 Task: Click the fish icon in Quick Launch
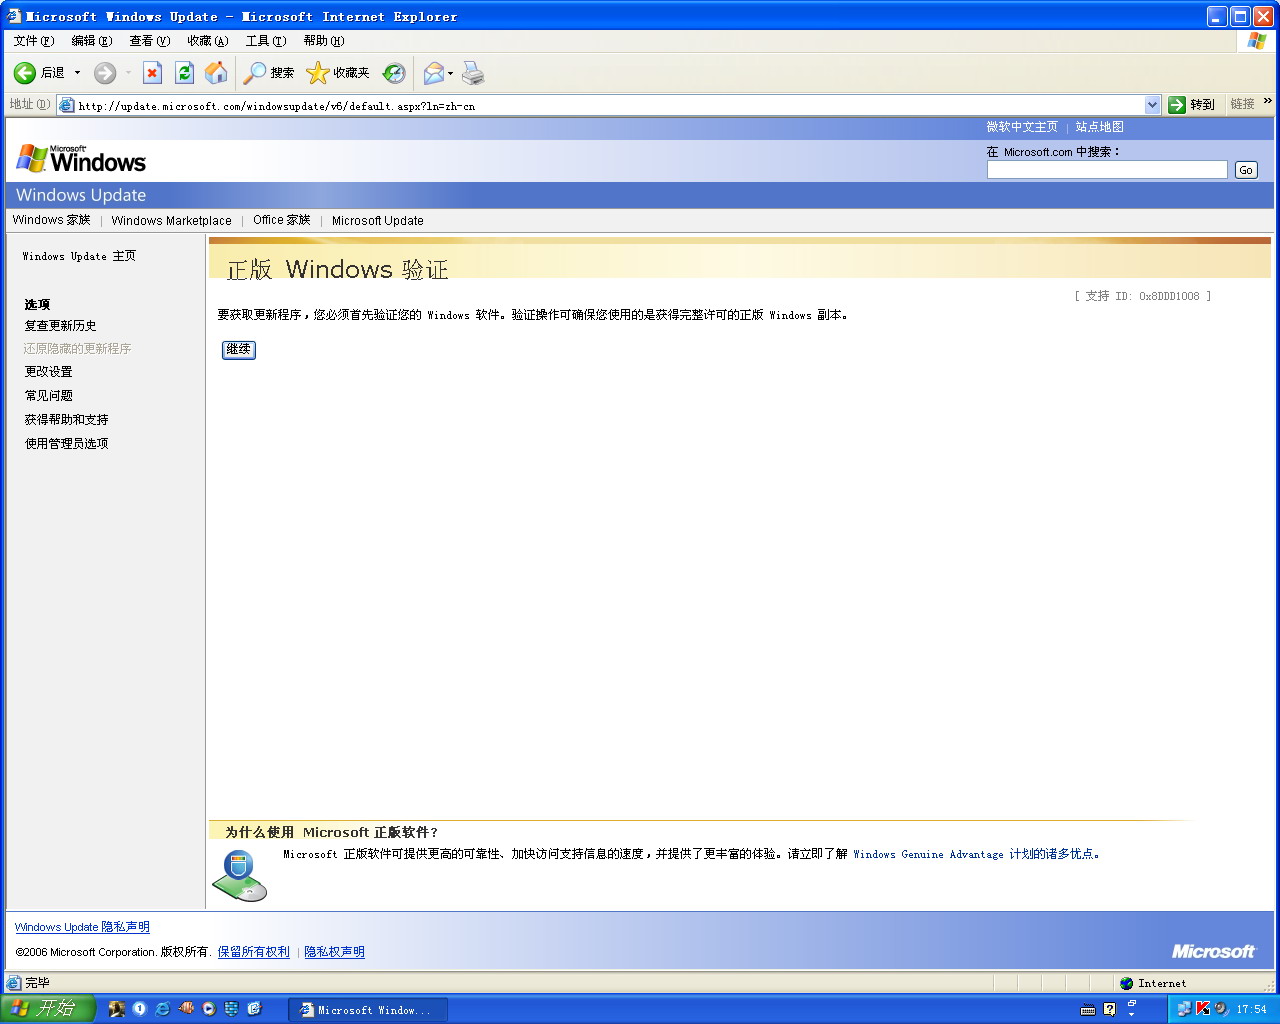coord(185,1009)
